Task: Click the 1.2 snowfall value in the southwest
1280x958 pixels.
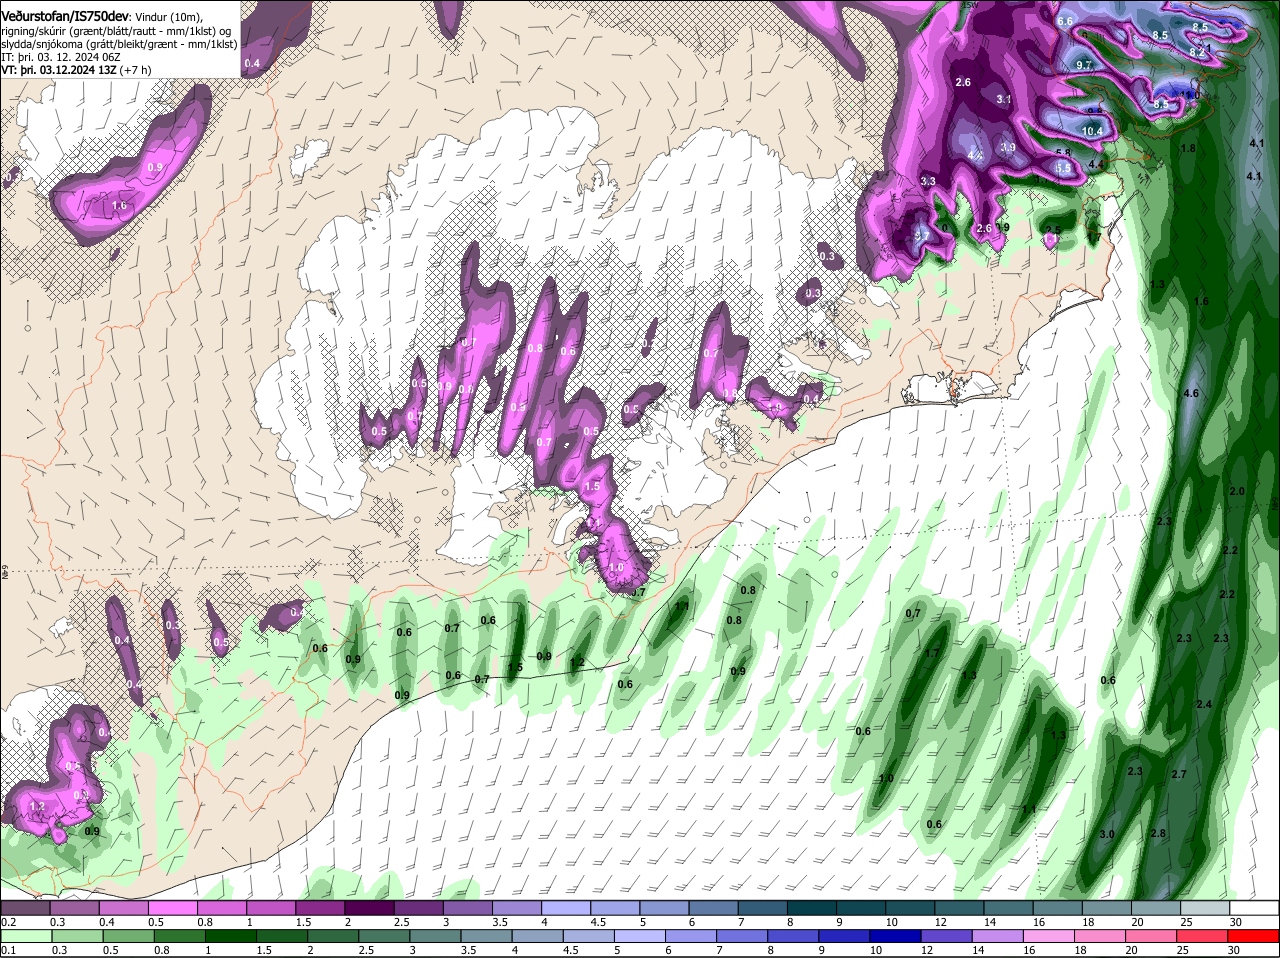Action: [x=38, y=806]
